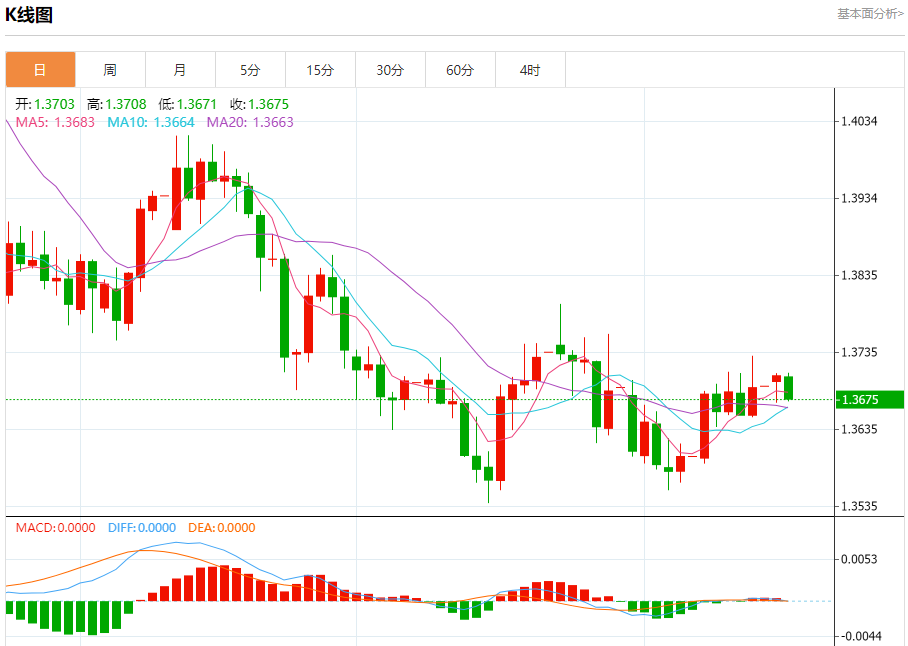Click the MA20: 1.3663 legend
Screen dimensions: 908x646
tap(250, 122)
